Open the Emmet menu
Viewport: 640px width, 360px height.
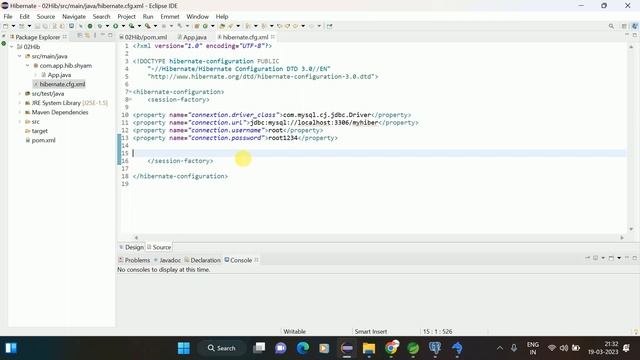click(170, 16)
